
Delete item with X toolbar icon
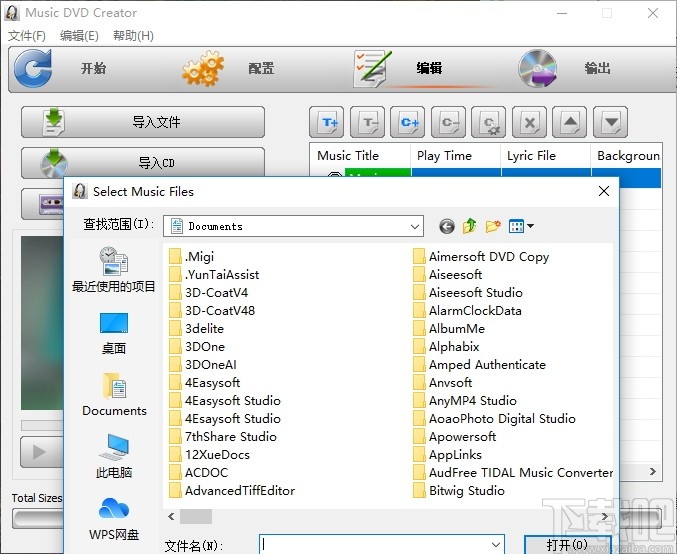click(x=529, y=122)
